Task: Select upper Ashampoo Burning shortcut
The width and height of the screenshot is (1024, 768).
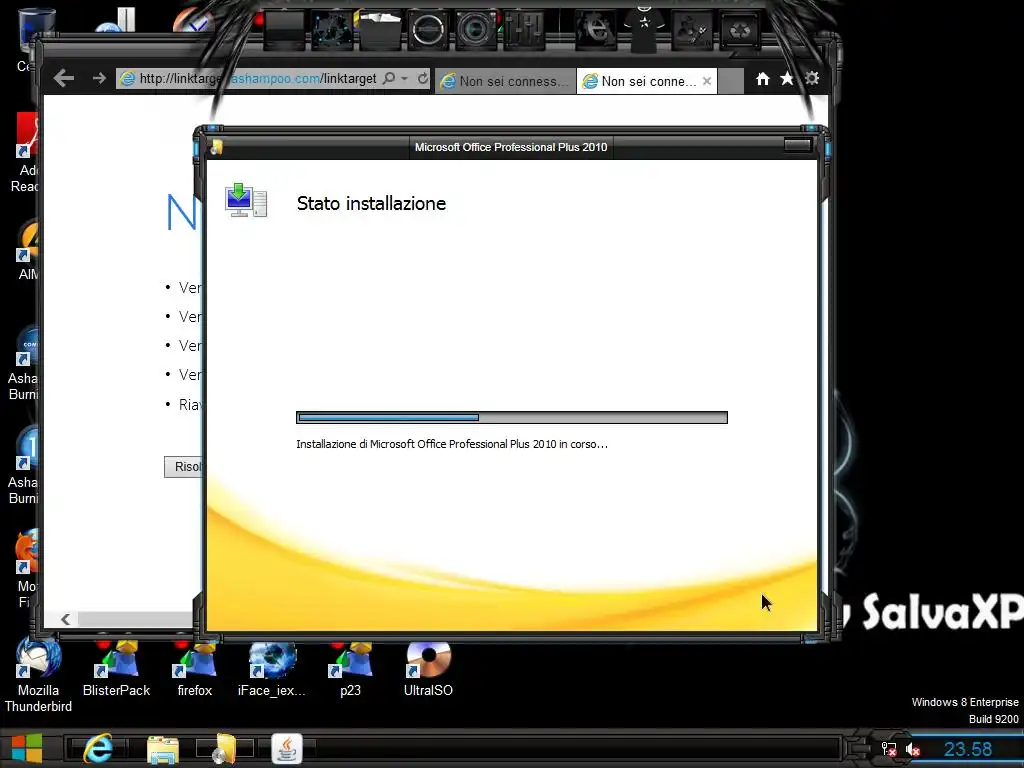Action: (25, 362)
